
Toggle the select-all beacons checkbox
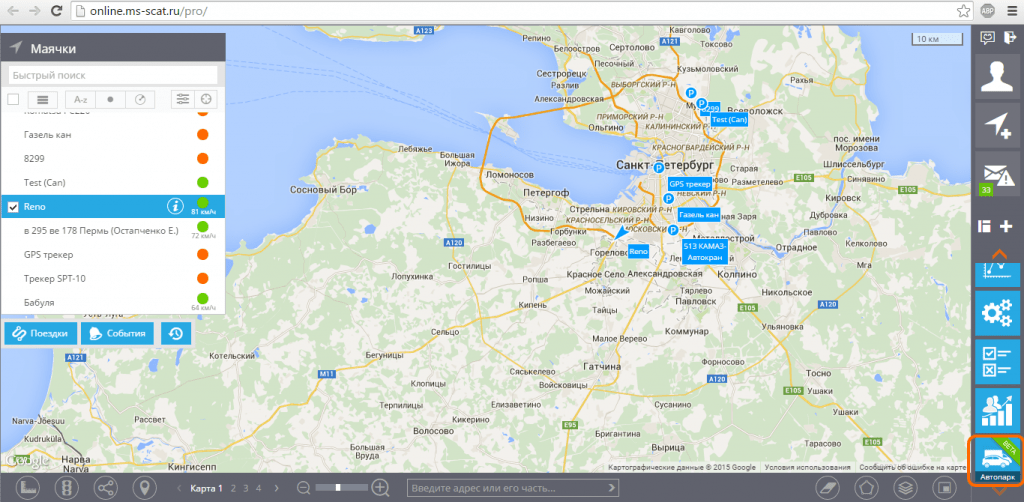click(13, 99)
